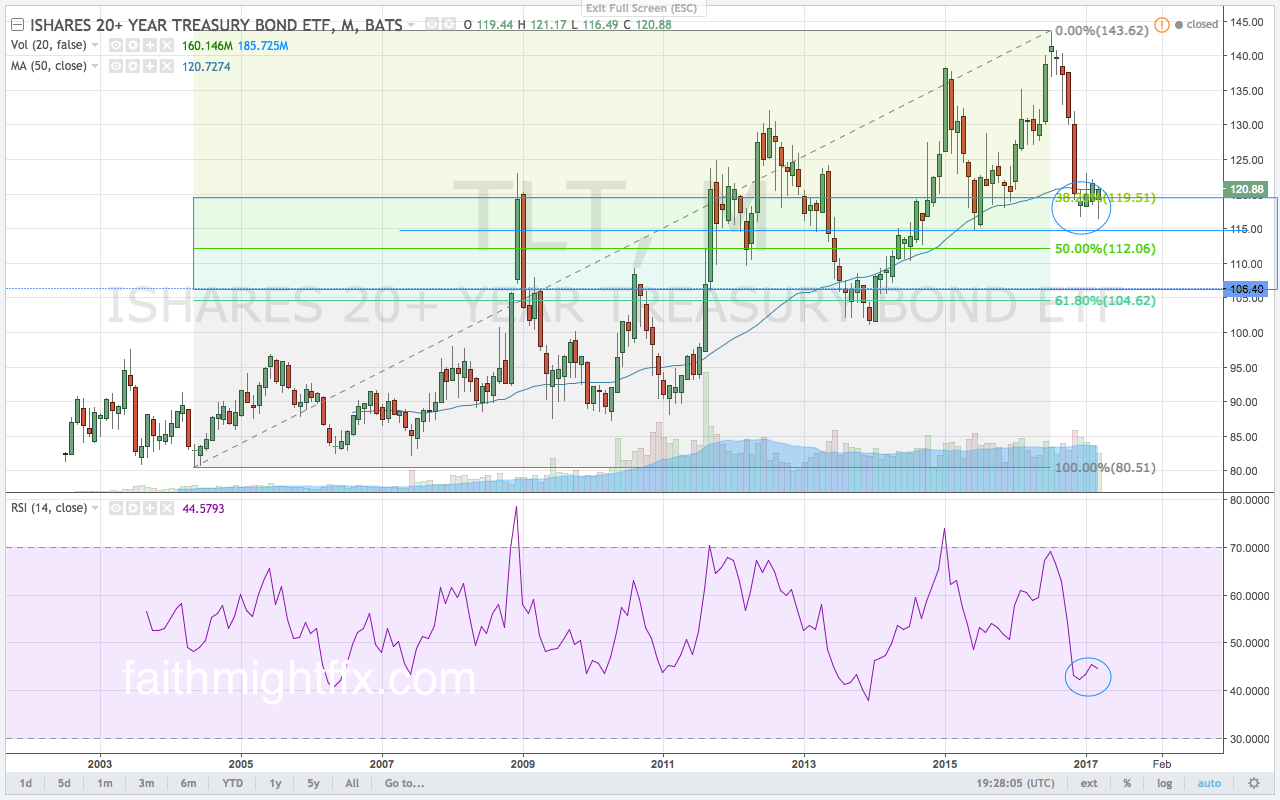Click the Vol value 160.146M
Image resolution: width=1280 pixels, height=800 pixels.
pos(207,46)
